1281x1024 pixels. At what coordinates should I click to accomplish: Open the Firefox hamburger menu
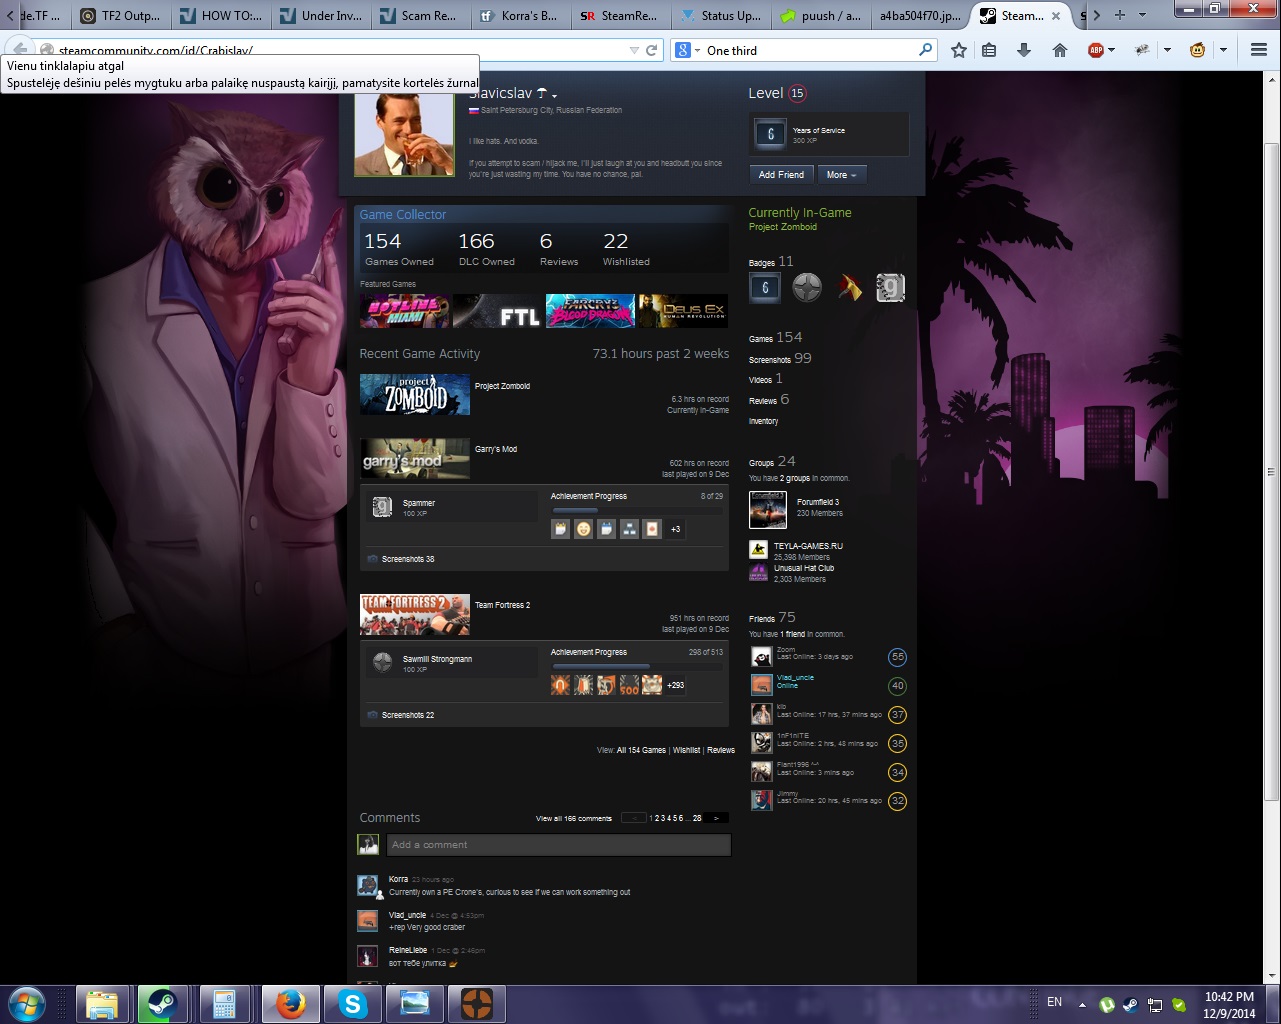click(x=1258, y=50)
